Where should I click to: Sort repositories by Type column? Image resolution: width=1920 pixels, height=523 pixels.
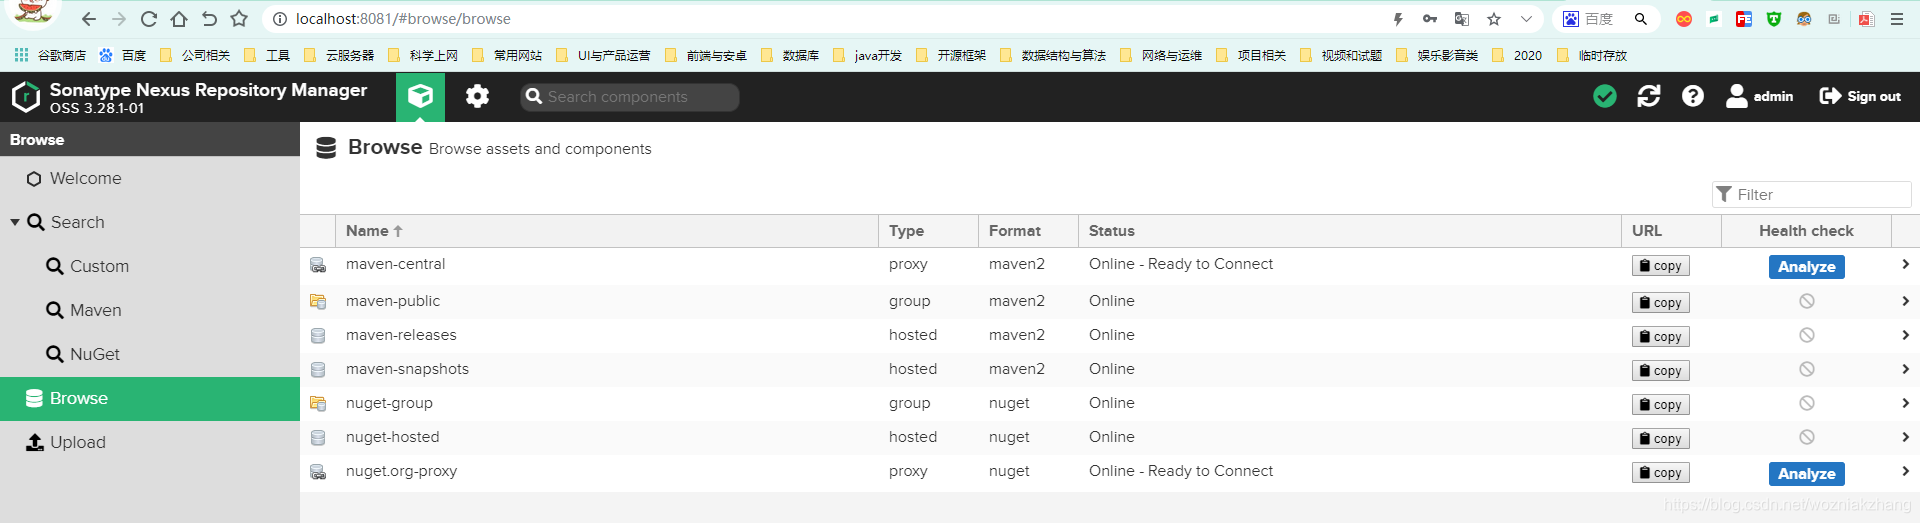928,231
